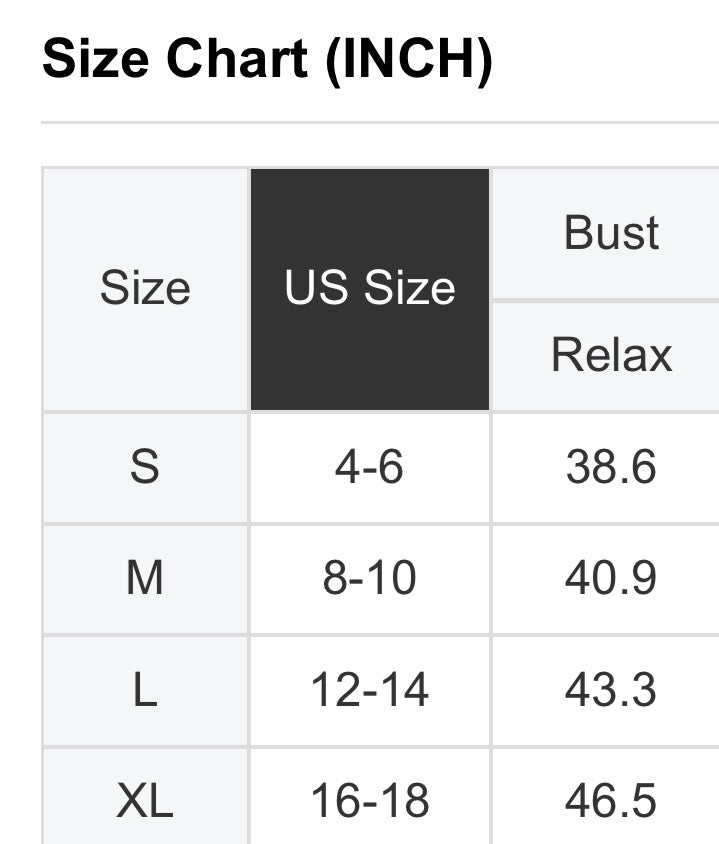The width and height of the screenshot is (719, 844).
Task: Select the M size row label
Action: tap(145, 579)
